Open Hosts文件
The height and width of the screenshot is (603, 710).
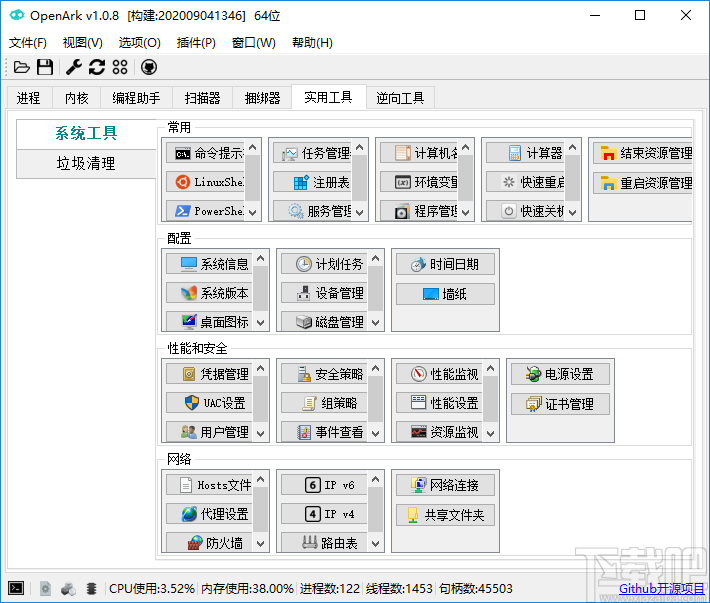coord(209,485)
